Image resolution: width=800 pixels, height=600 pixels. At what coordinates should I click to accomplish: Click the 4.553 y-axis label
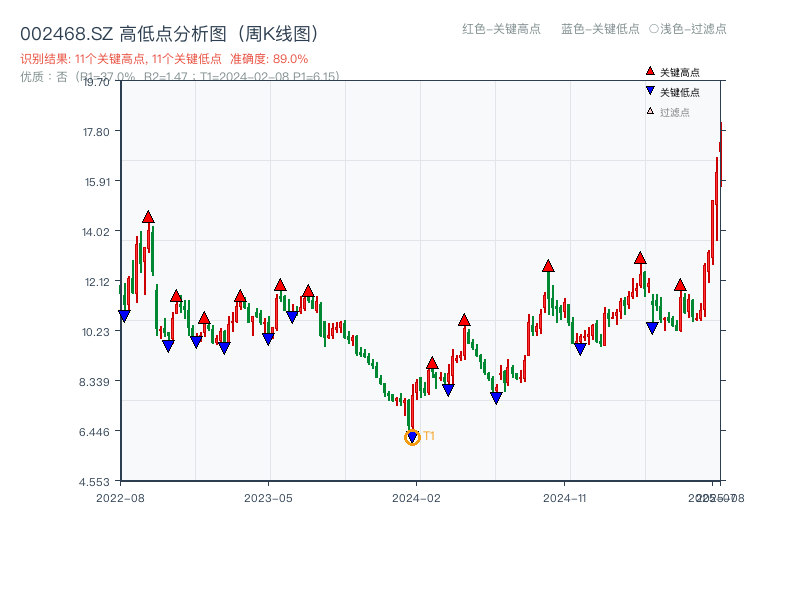(x=94, y=482)
